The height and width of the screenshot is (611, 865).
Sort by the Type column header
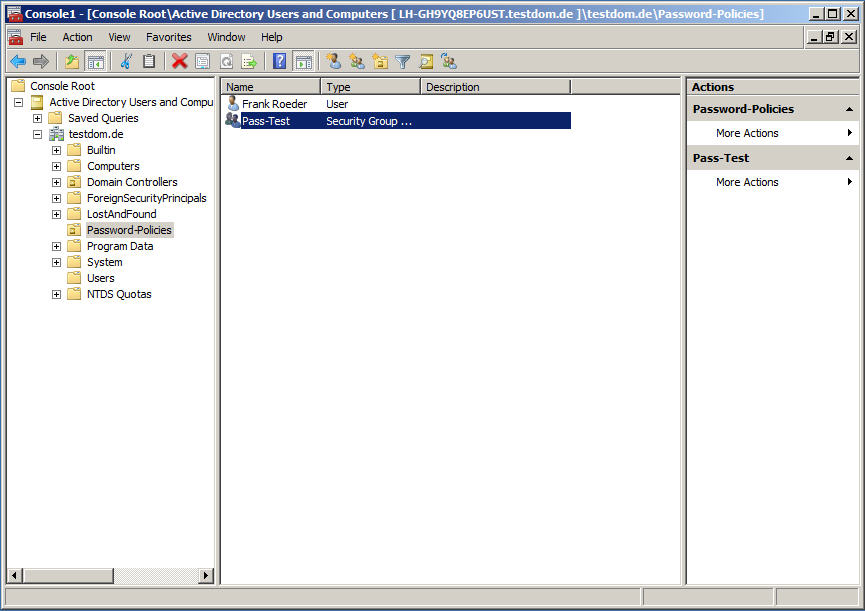coord(371,87)
